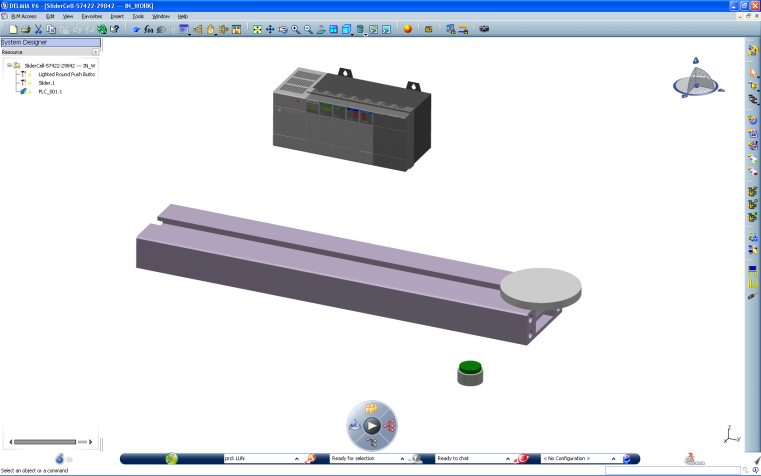
Task: Click the Print icon in toolbar
Action: pos(25,30)
